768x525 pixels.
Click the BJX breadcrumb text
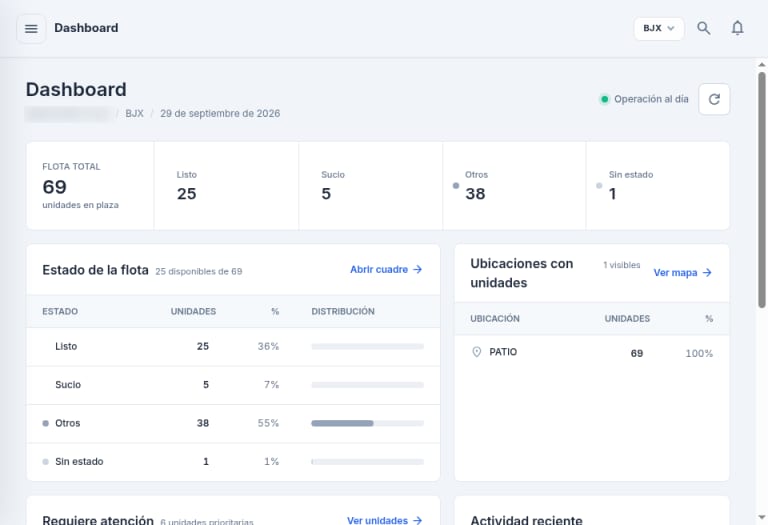(x=134, y=114)
